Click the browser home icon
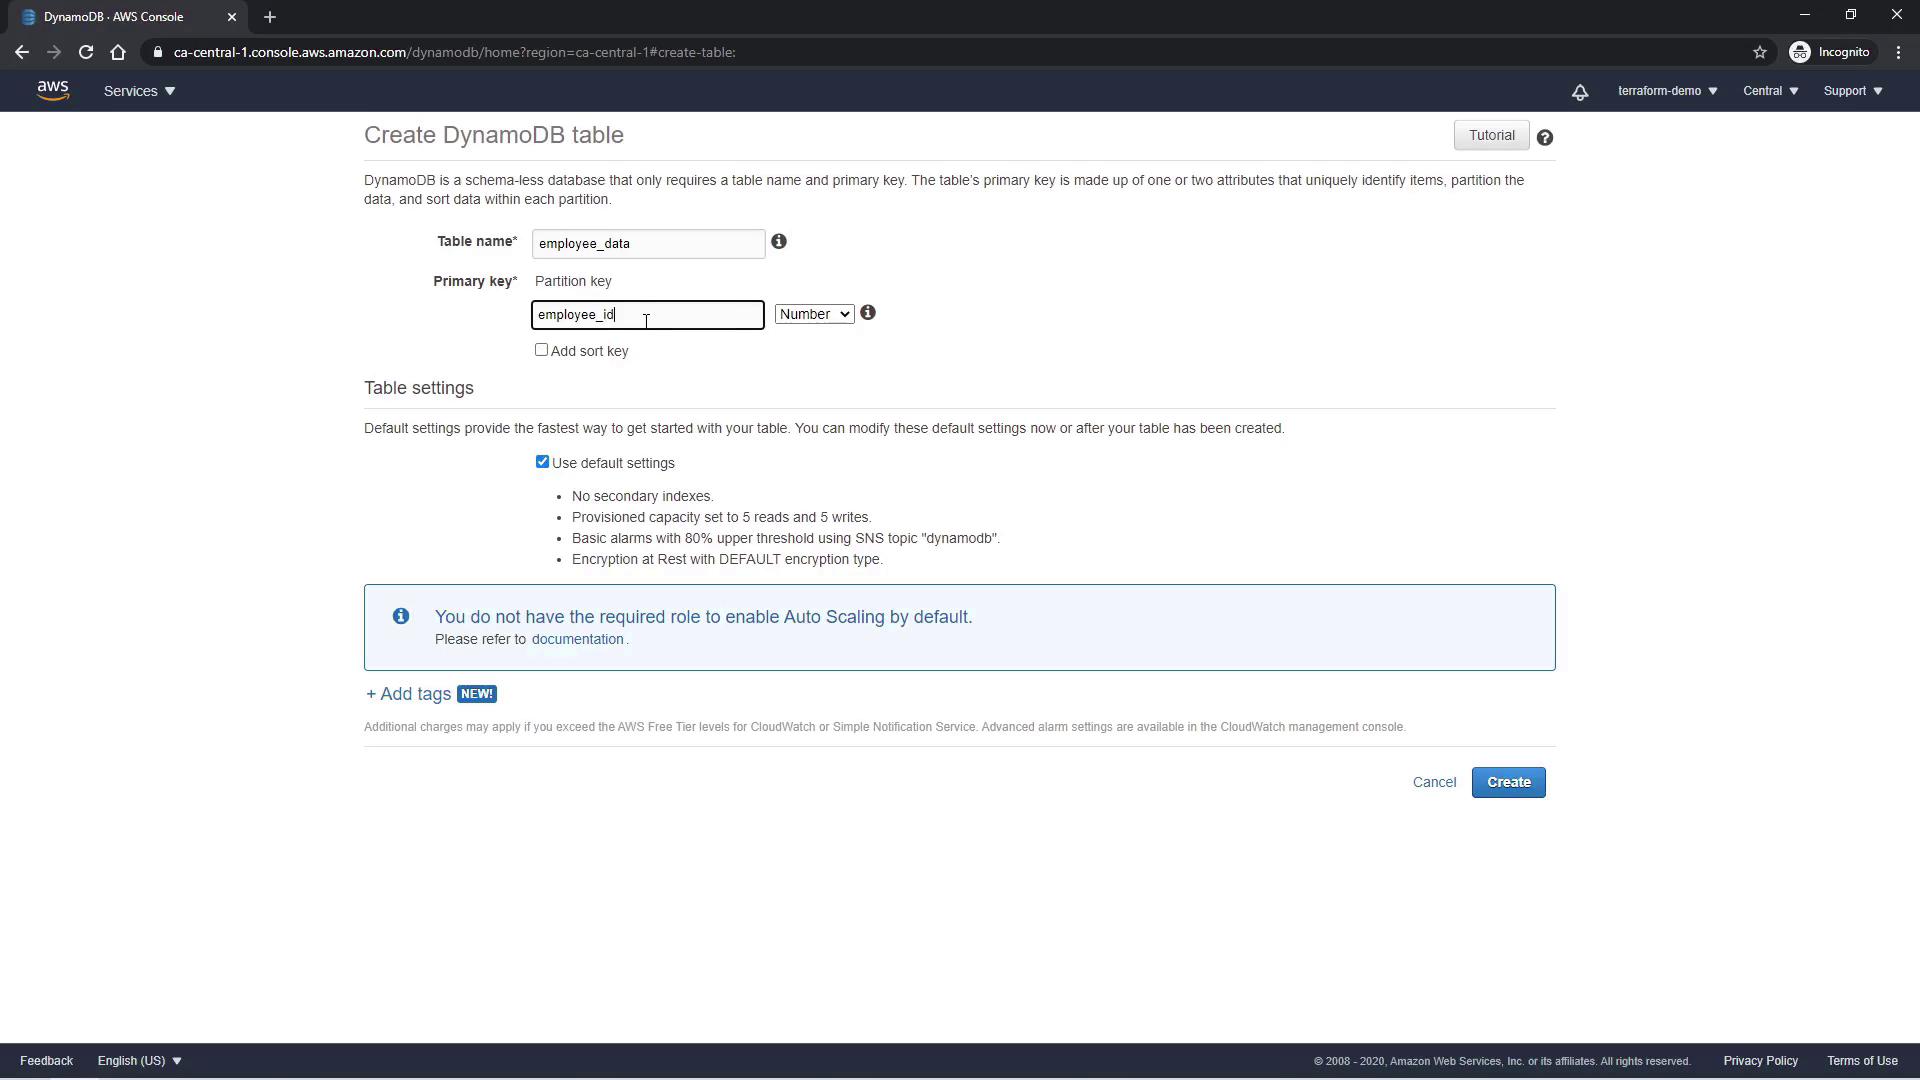Viewport: 1920px width, 1080px height. pyautogui.click(x=118, y=52)
